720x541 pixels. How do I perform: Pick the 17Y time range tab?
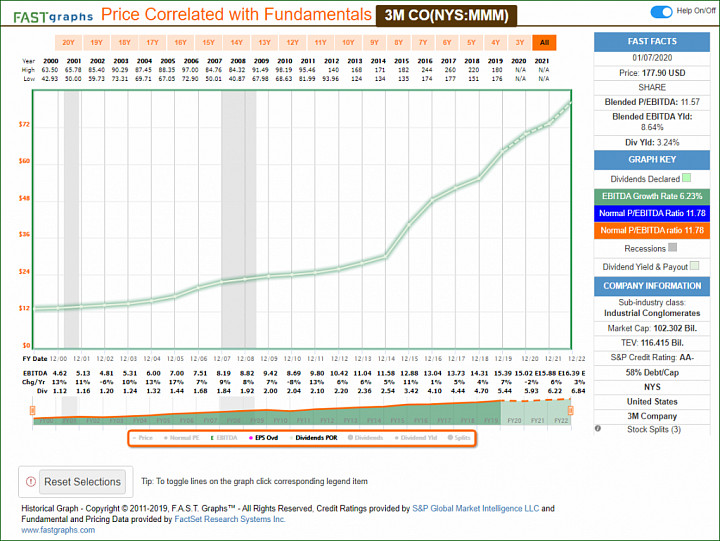pos(152,43)
